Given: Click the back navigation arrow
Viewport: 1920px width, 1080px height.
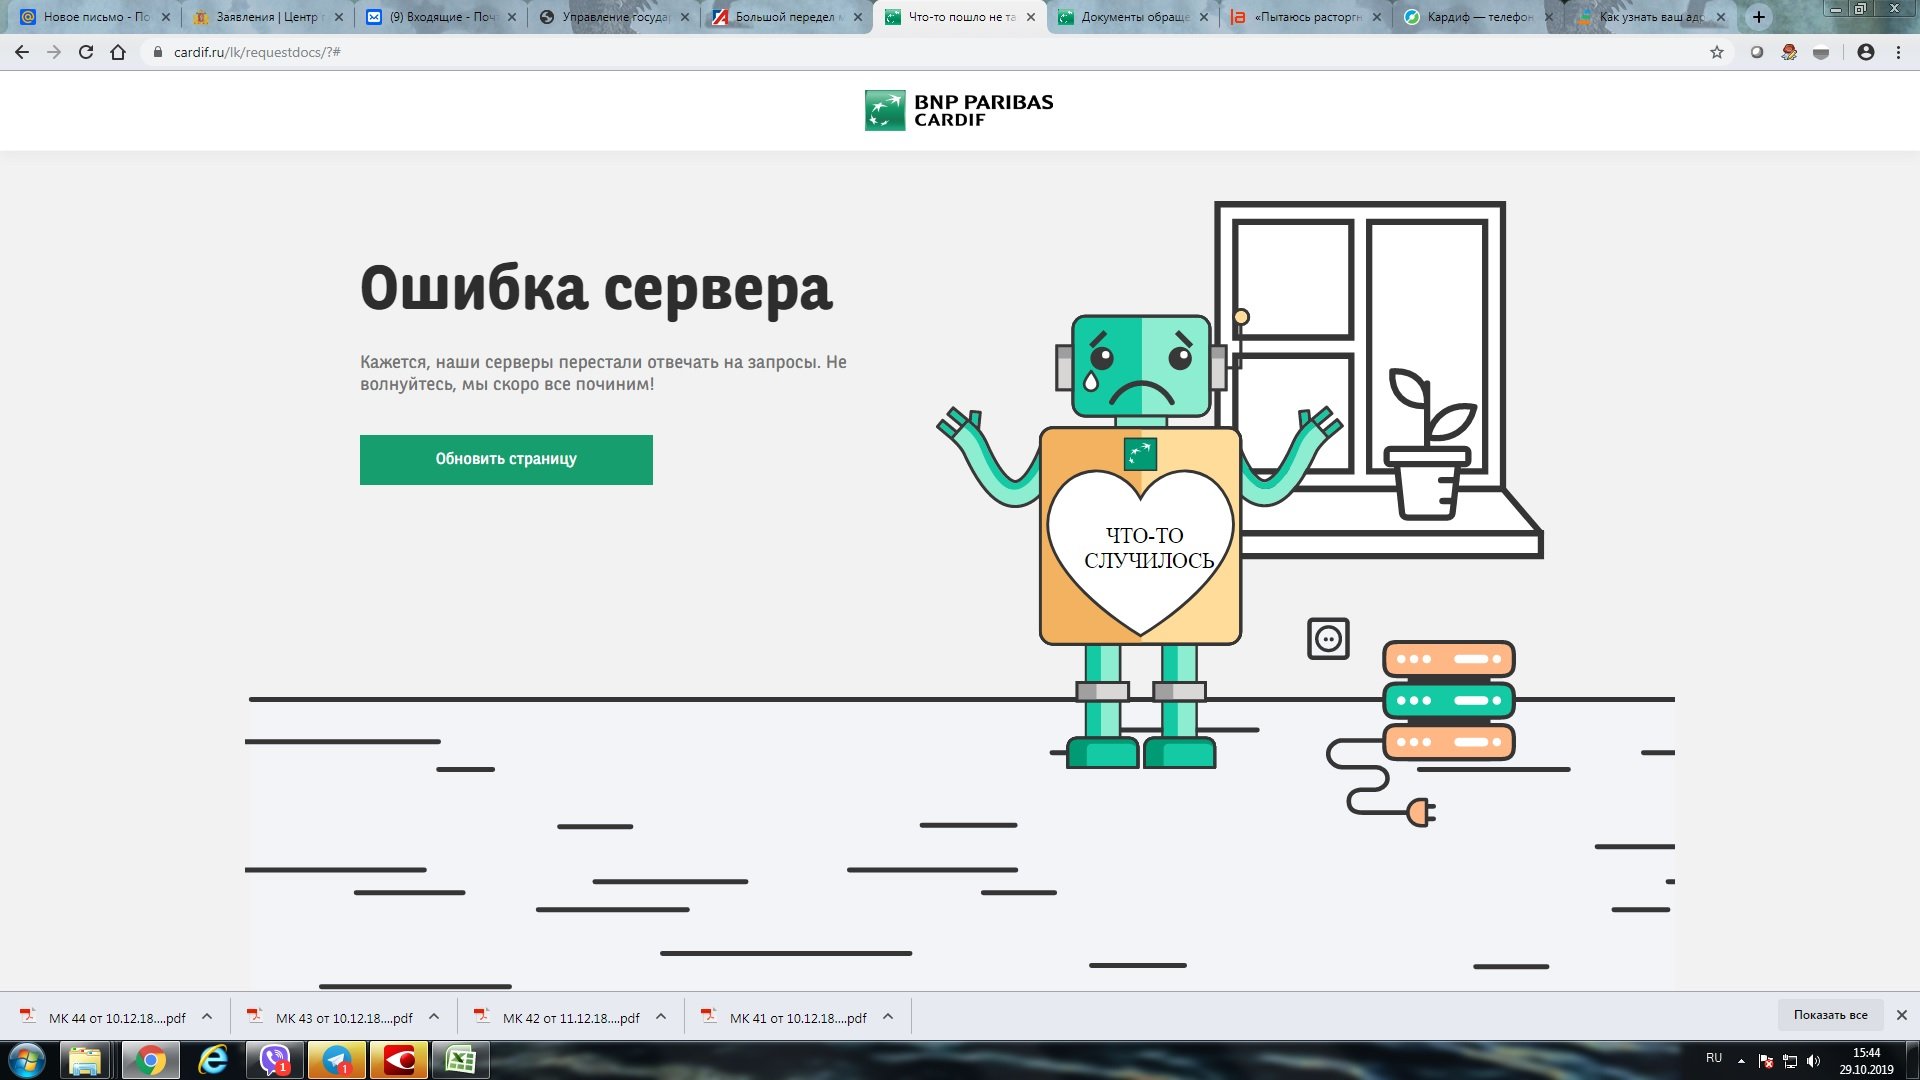Looking at the screenshot, I should (x=22, y=52).
